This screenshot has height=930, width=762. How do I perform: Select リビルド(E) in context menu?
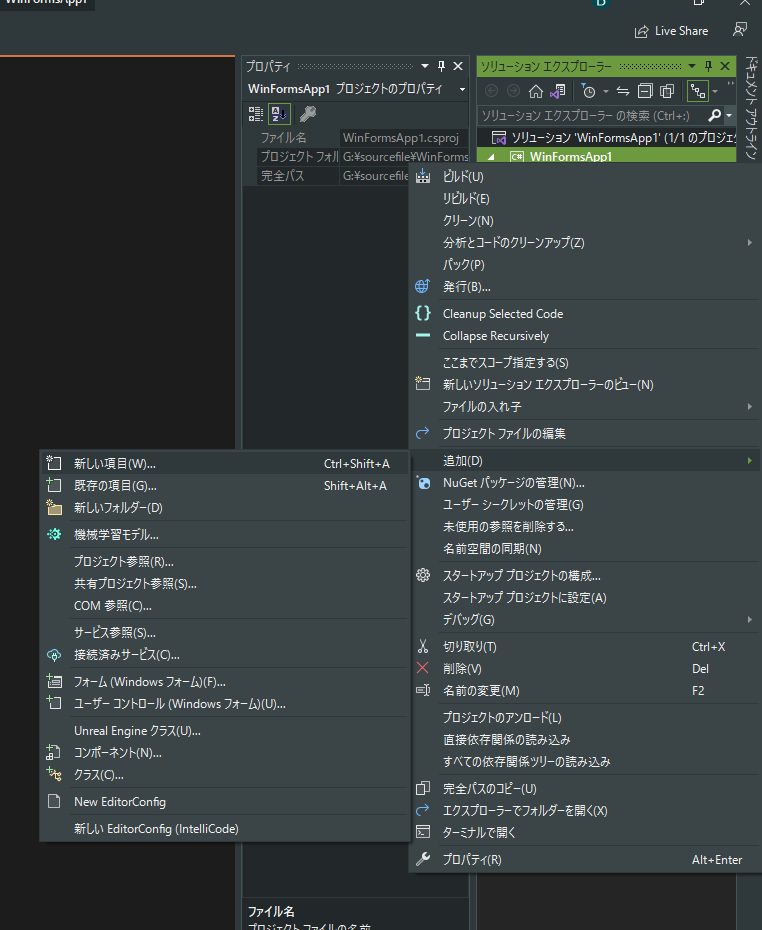coord(585,199)
